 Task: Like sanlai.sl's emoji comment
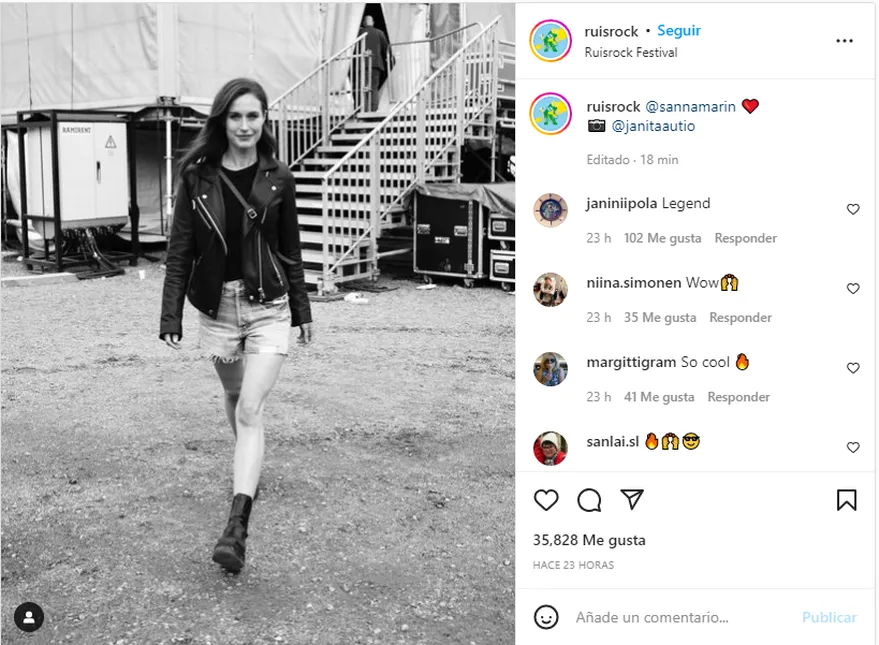point(853,447)
